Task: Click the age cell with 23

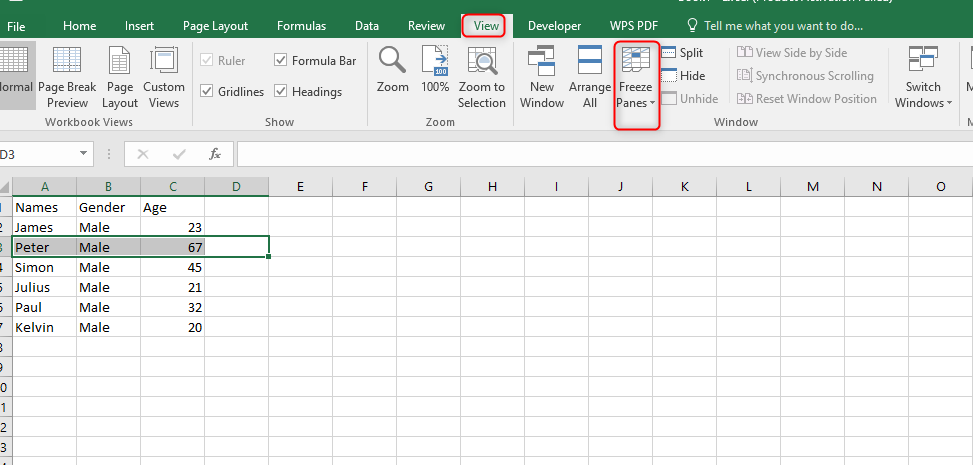Action: 173,227
